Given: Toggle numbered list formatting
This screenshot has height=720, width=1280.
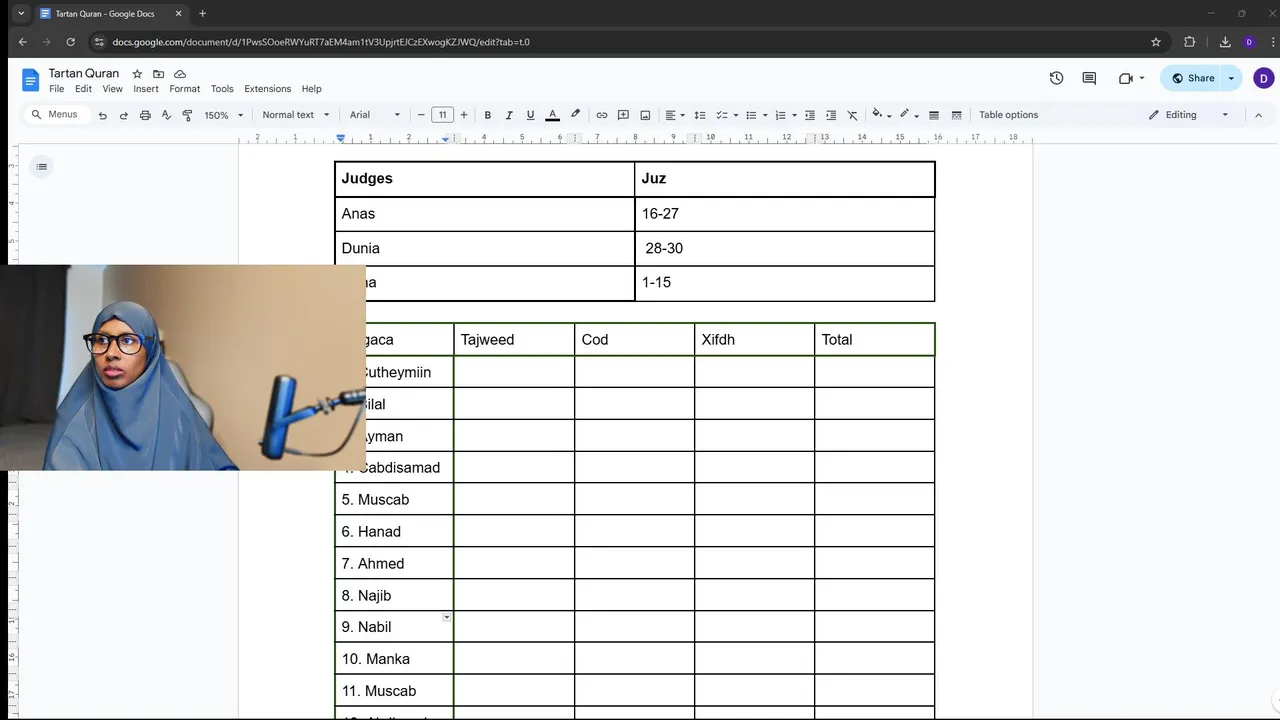Looking at the screenshot, I should click(780, 115).
